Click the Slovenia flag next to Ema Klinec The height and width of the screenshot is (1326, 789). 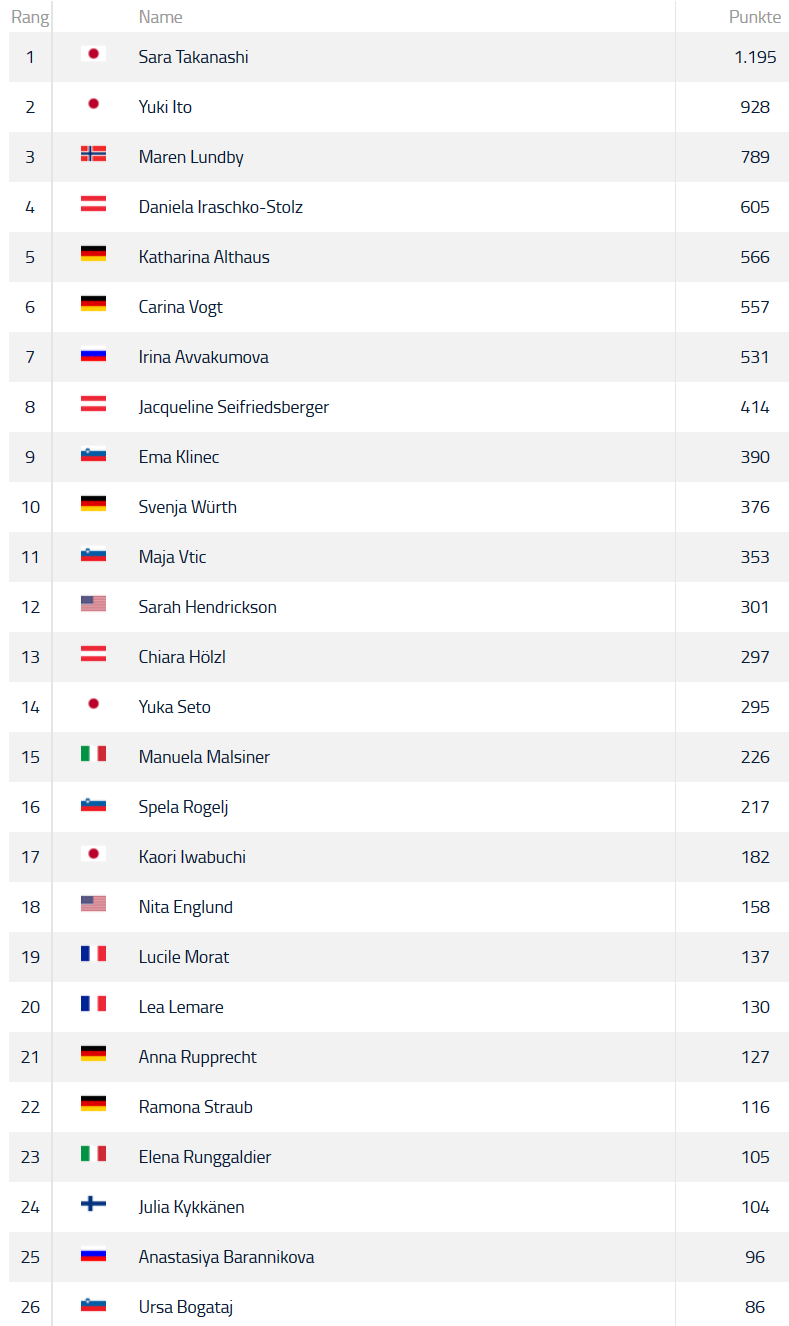pyautogui.click(x=93, y=454)
